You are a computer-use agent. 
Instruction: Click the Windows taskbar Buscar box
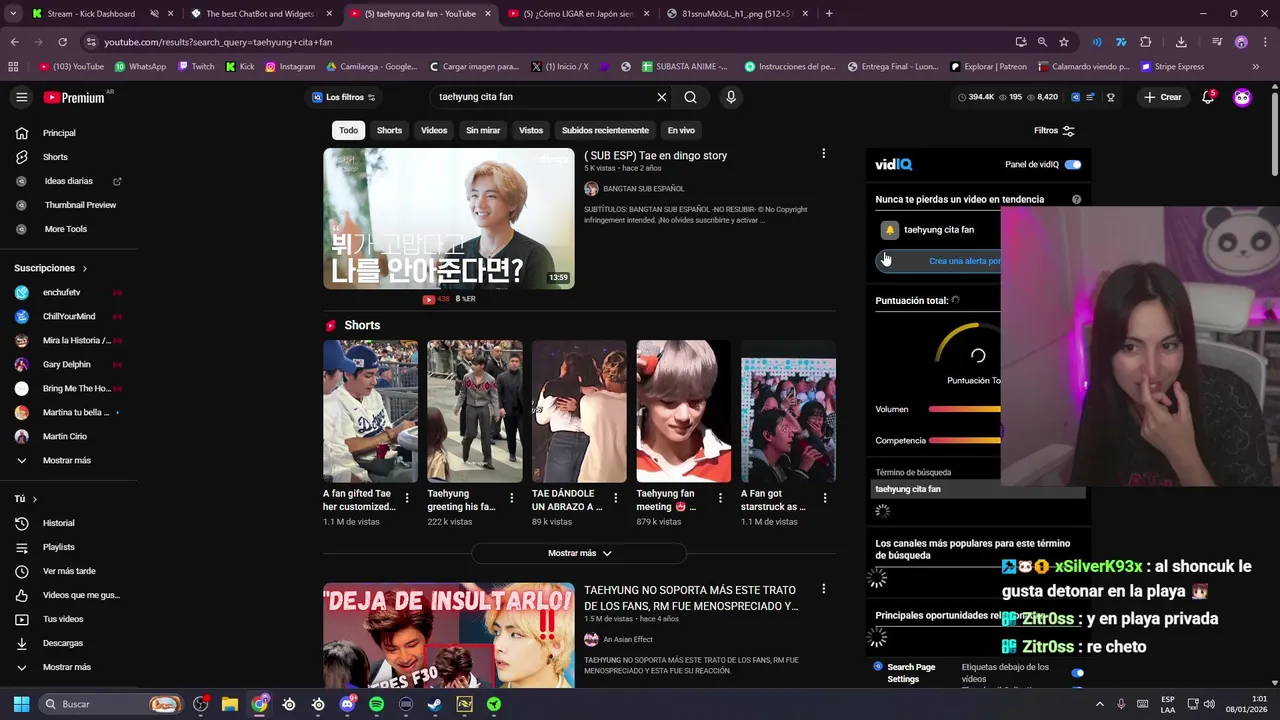click(110, 704)
